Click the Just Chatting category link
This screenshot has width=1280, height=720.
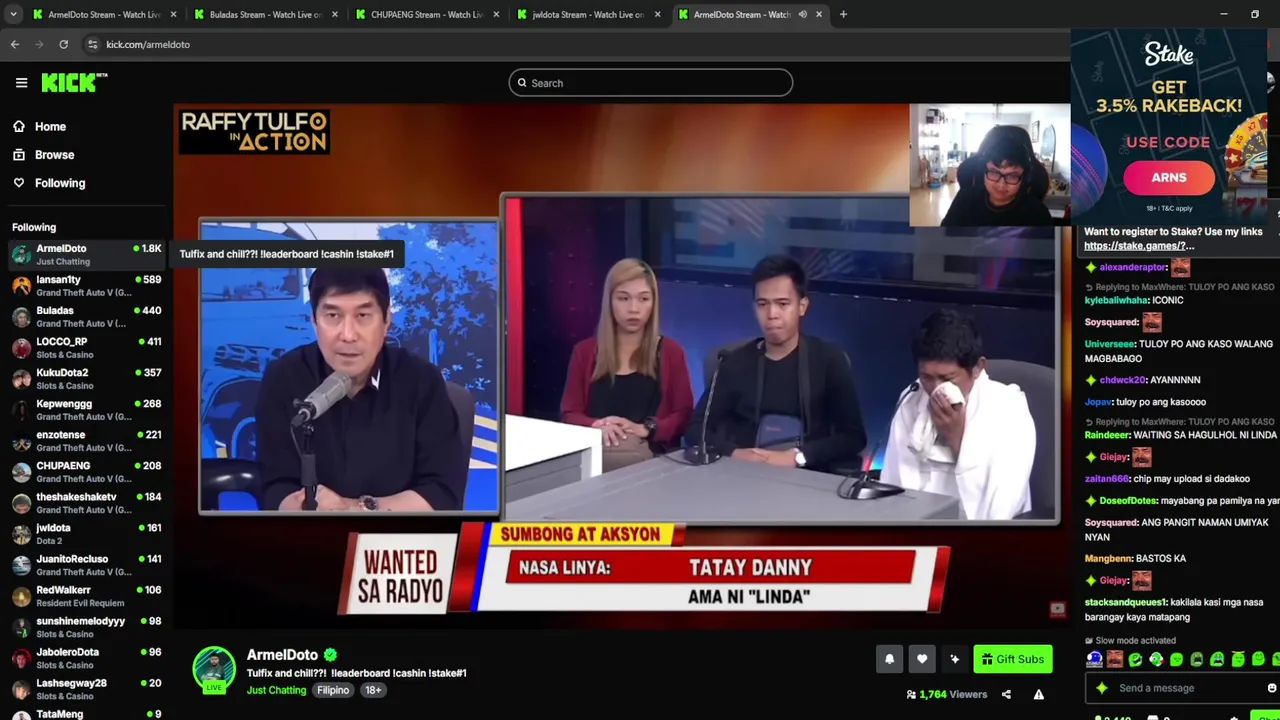(276, 690)
